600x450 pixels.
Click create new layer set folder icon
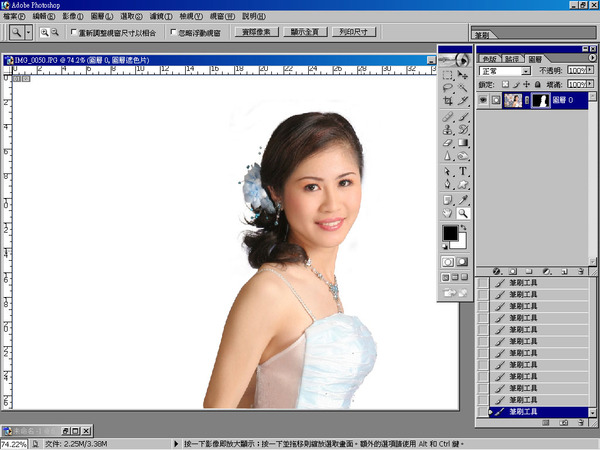[529, 271]
